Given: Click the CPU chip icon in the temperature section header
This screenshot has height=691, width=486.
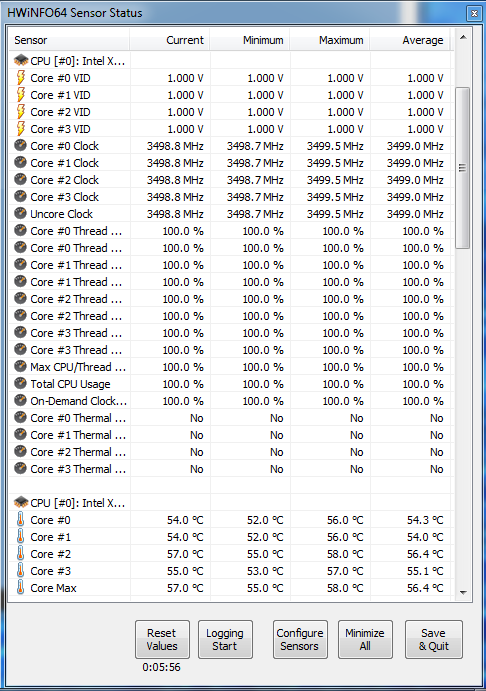Looking at the screenshot, I should (21, 502).
